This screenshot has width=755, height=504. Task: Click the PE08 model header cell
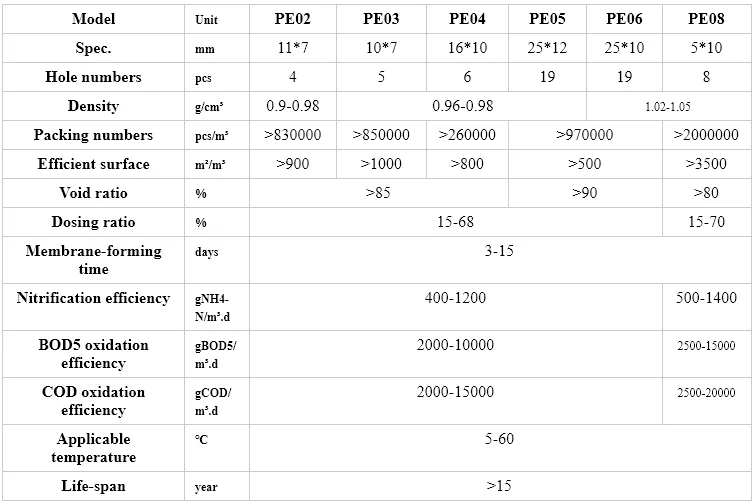click(706, 19)
